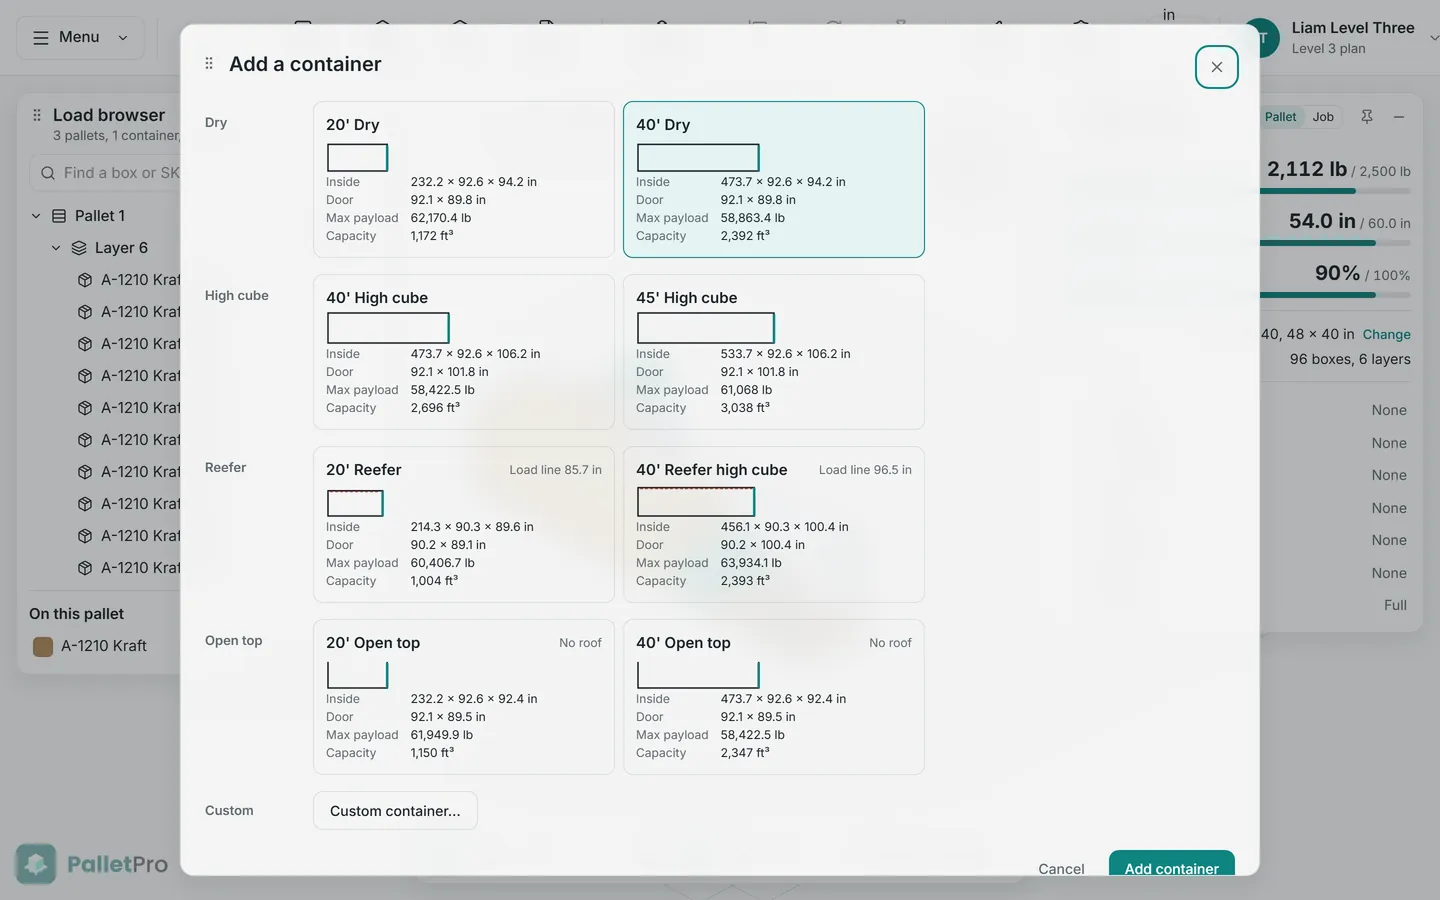The image size is (1440, 900).
Task: Click the Open top category label
Action: pyautogui.click(x=234, y=640)
